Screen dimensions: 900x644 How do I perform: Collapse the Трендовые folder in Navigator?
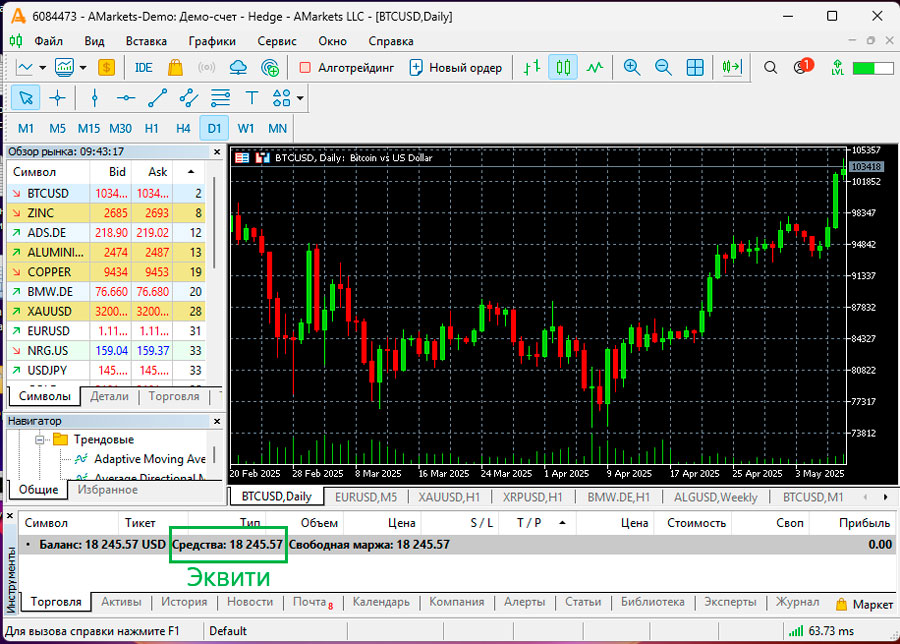(40, 440)
